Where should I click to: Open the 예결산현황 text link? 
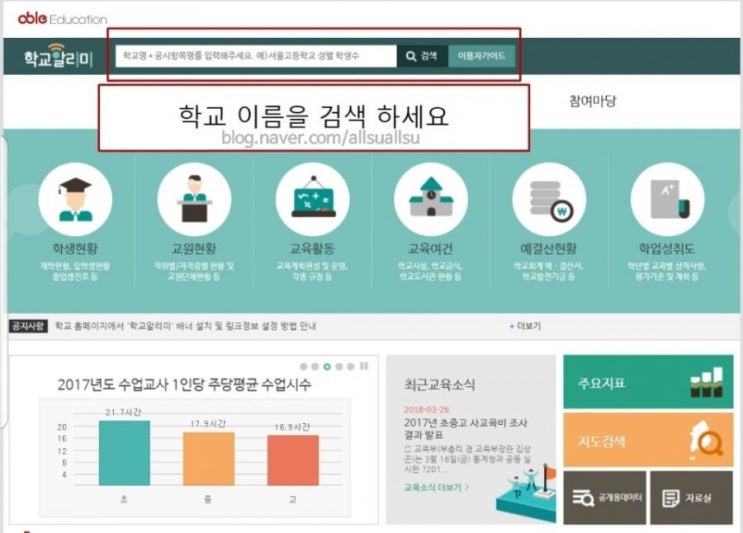click(549, 249)
